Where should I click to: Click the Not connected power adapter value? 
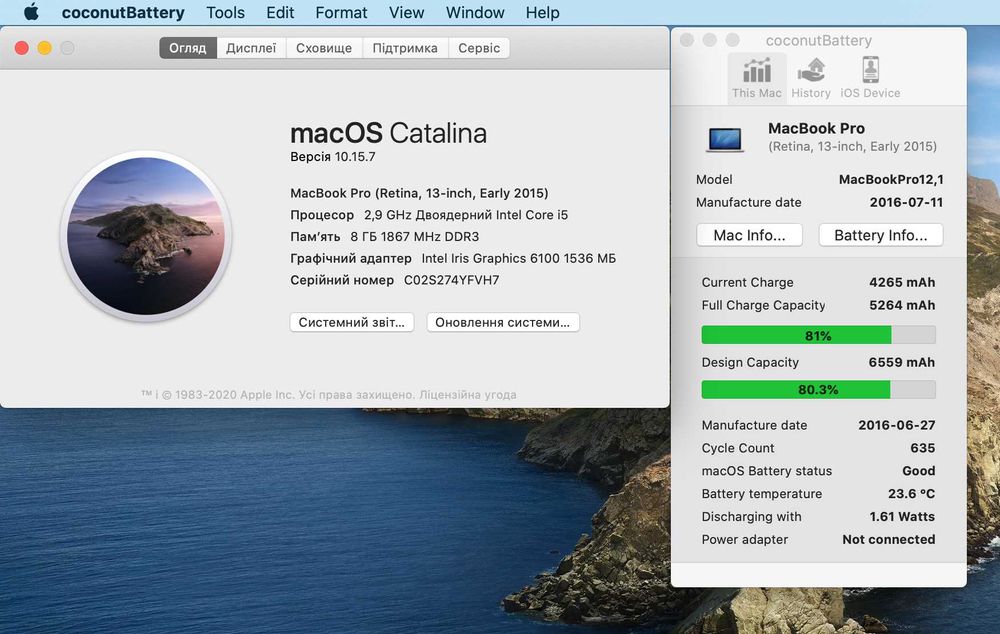coord(888,540)
